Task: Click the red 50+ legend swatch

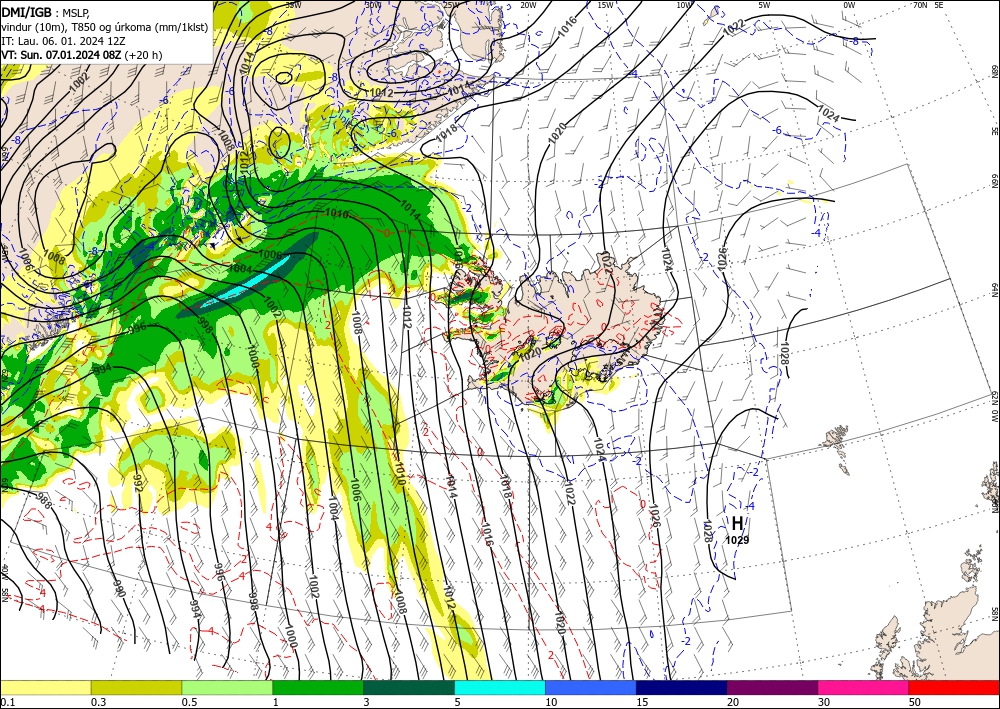Action: point(954,687)
